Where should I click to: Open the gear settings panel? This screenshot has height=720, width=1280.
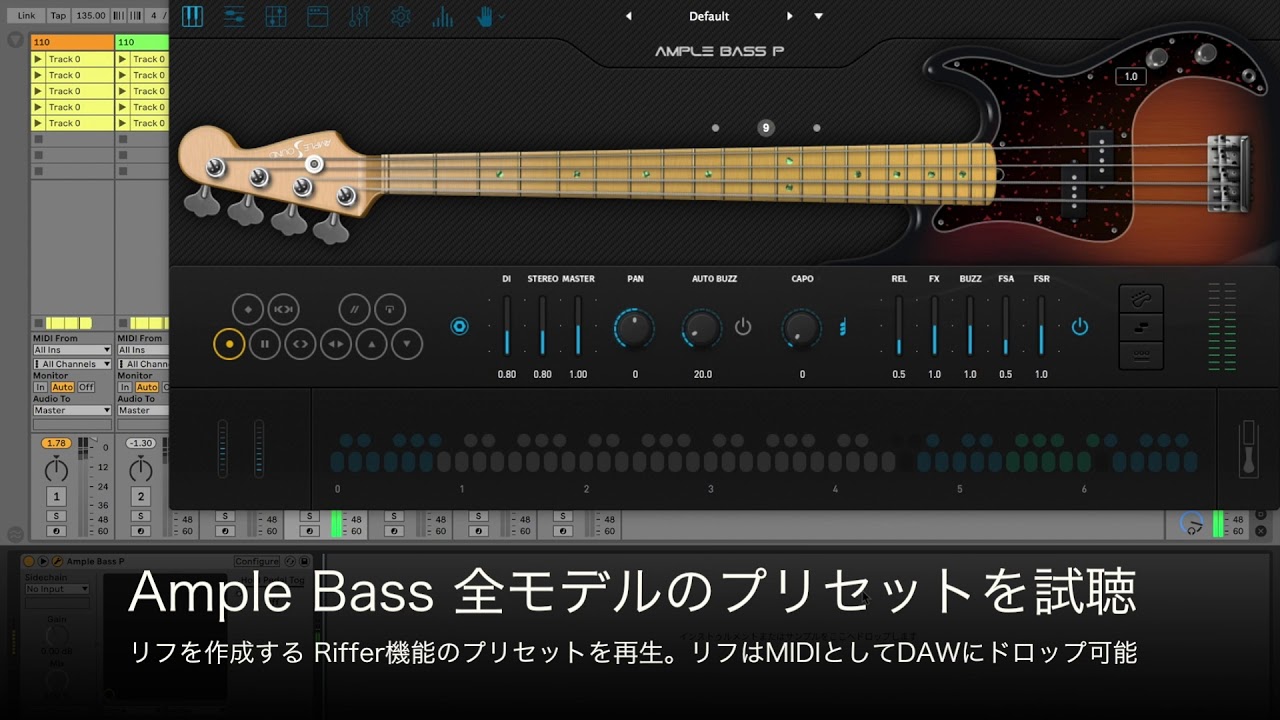pos(400,16)
